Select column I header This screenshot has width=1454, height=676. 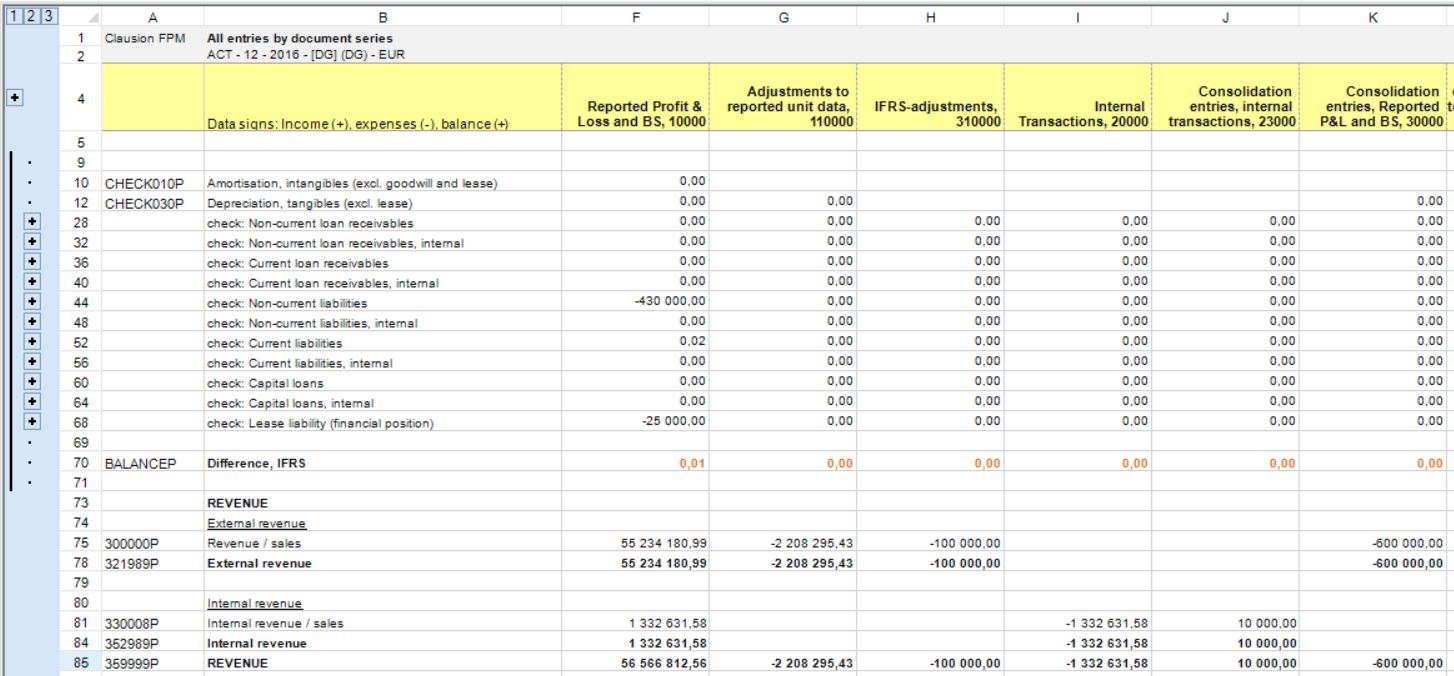[x=1078, y=18]
